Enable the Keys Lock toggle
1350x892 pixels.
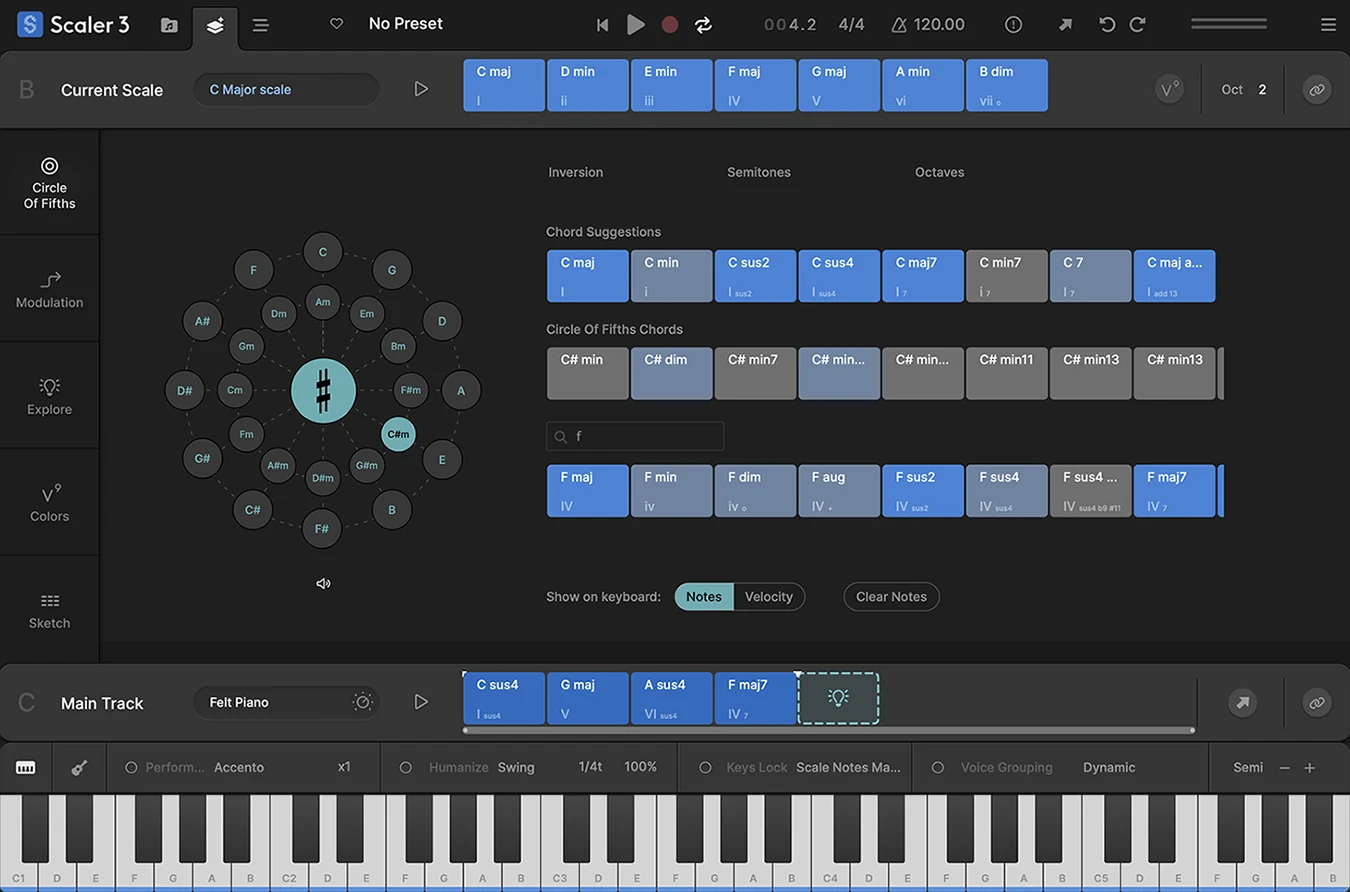pos(705,768)
